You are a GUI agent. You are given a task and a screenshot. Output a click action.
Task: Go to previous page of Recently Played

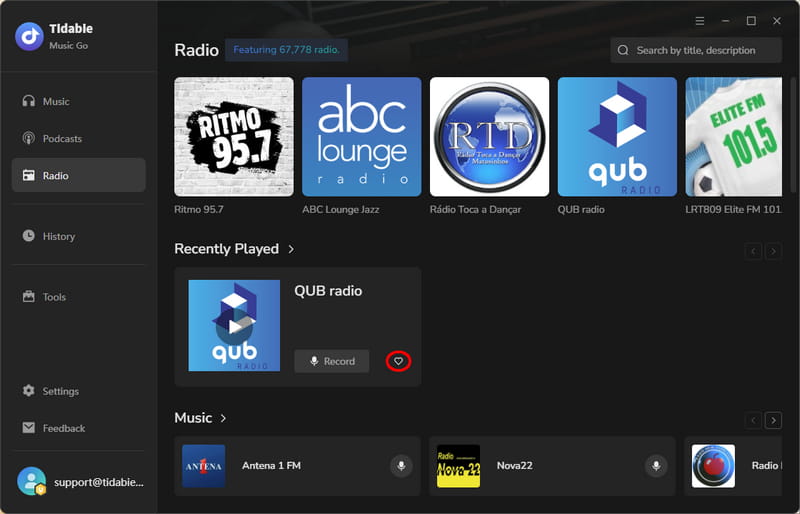click(x=753, y=251)
